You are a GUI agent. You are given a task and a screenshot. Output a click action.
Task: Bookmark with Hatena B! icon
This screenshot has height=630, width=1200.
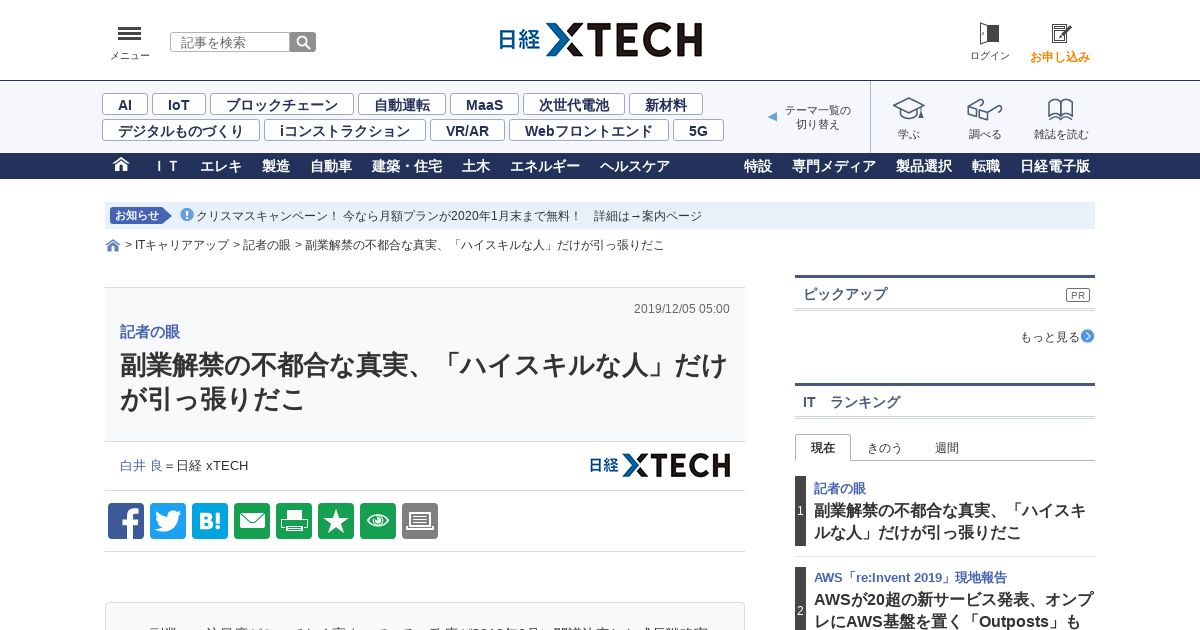210,521
